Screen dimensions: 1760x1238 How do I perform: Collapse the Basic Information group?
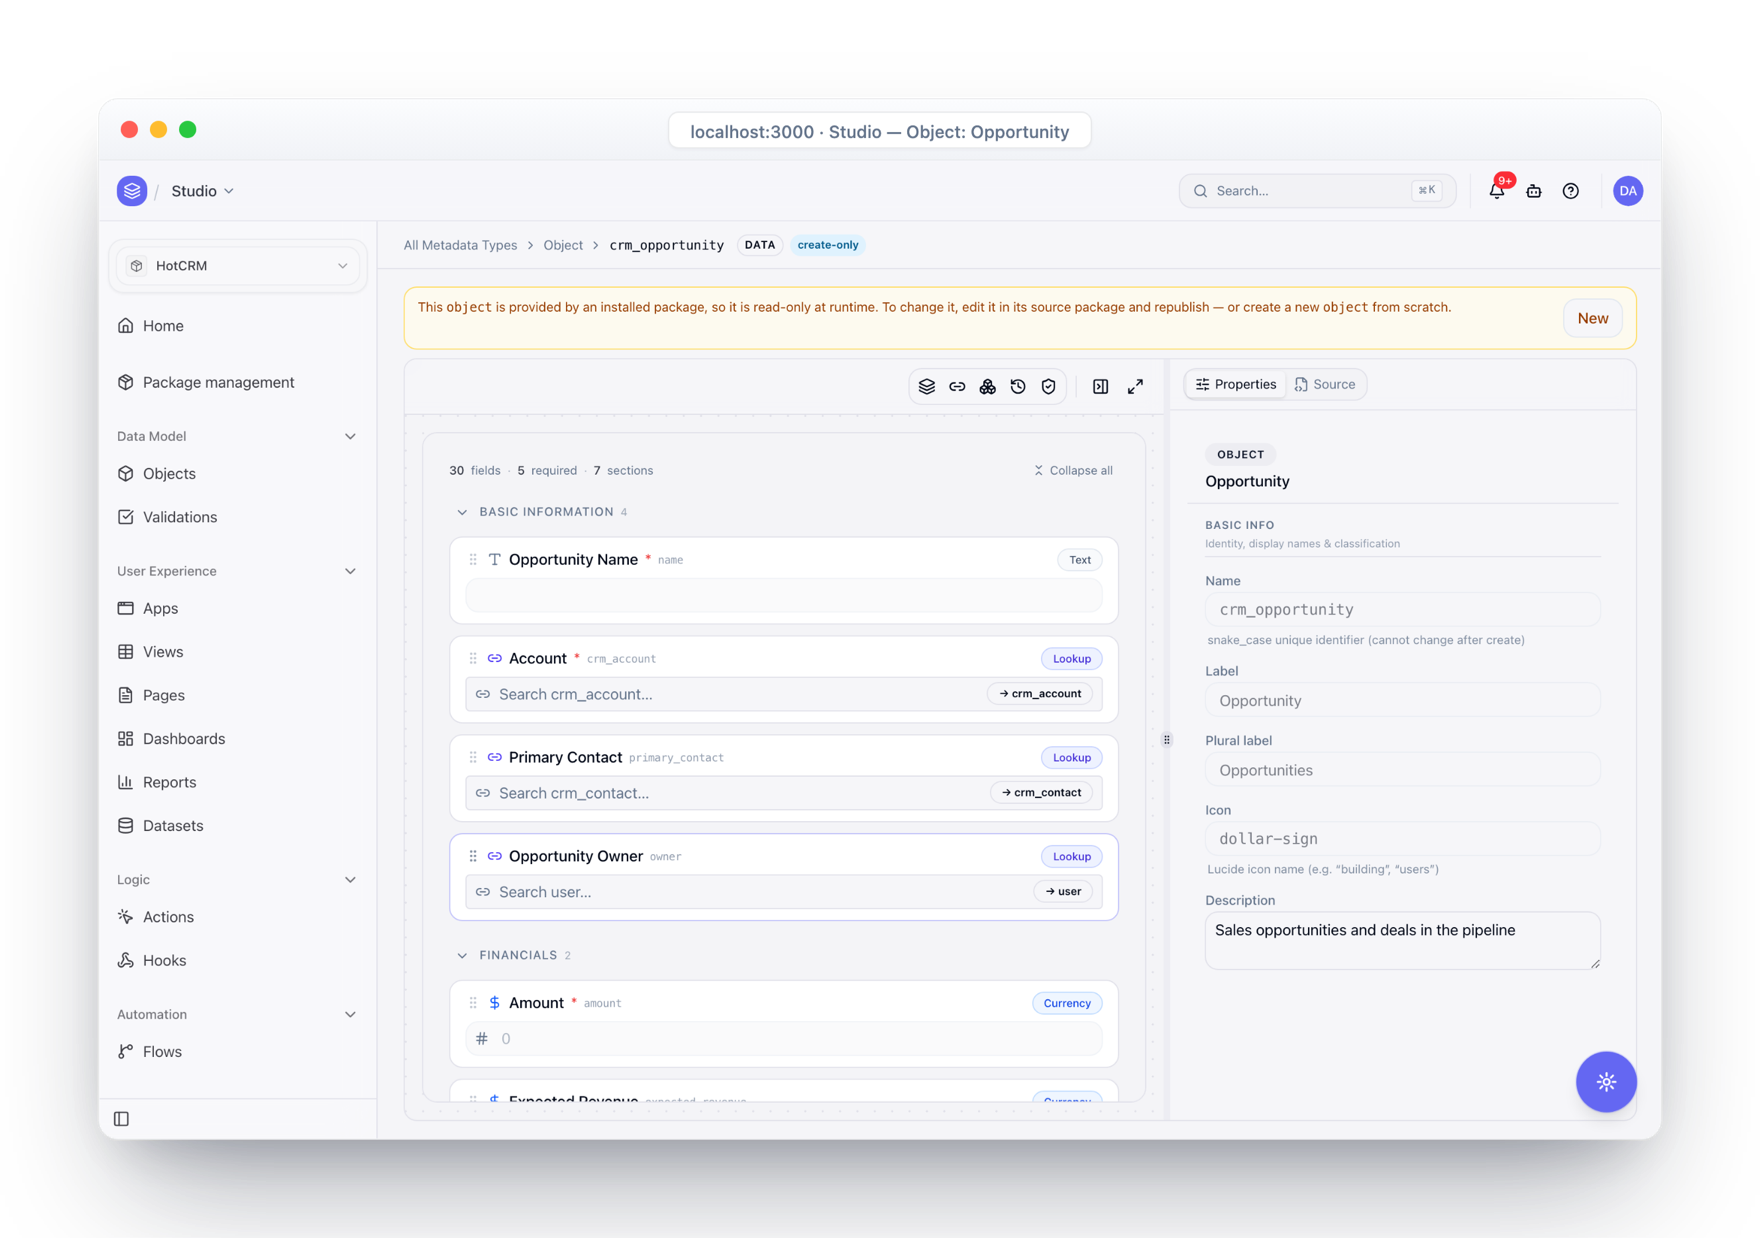[462, 512]
